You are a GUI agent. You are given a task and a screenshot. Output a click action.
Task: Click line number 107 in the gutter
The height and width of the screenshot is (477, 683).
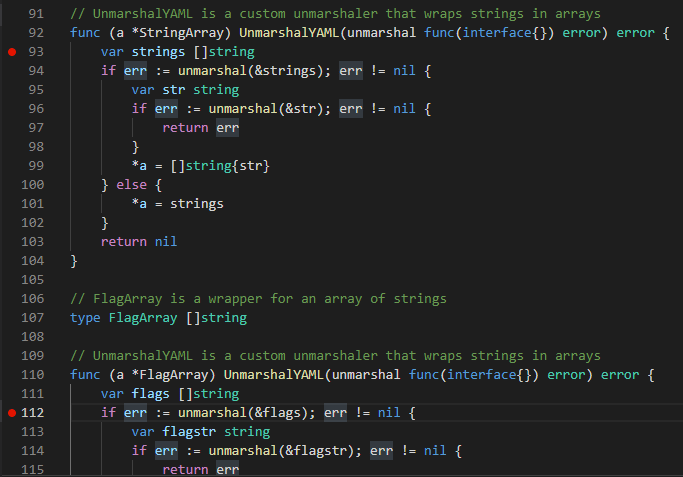tap(33, 318)
